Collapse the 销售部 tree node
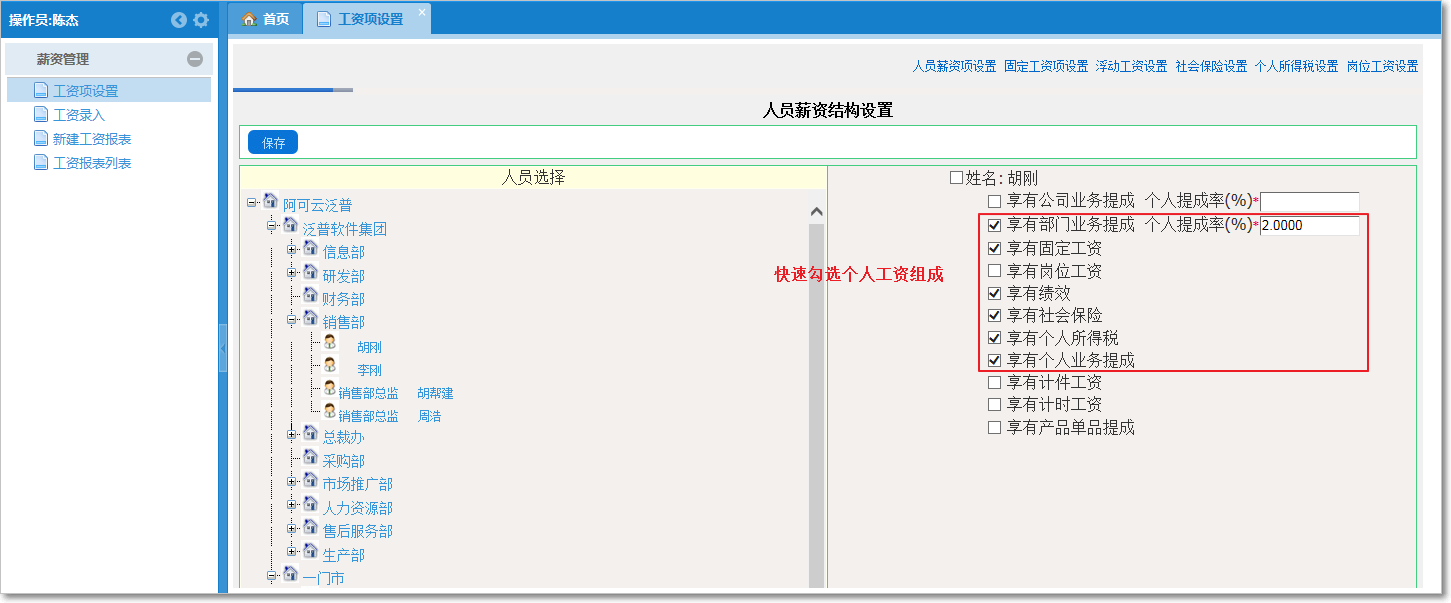This screenshot has width=1451, height=603. coord(292,320)
